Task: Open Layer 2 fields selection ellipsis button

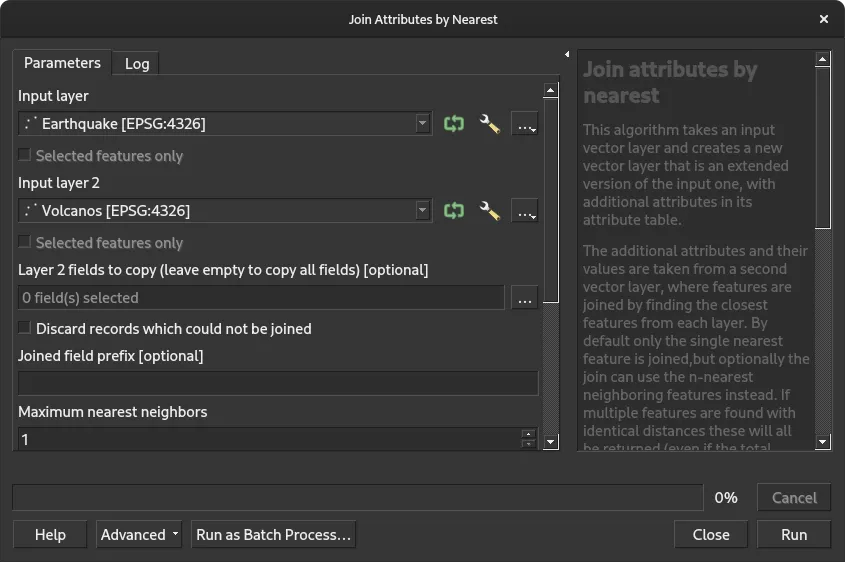Action: tap(525, 298)
